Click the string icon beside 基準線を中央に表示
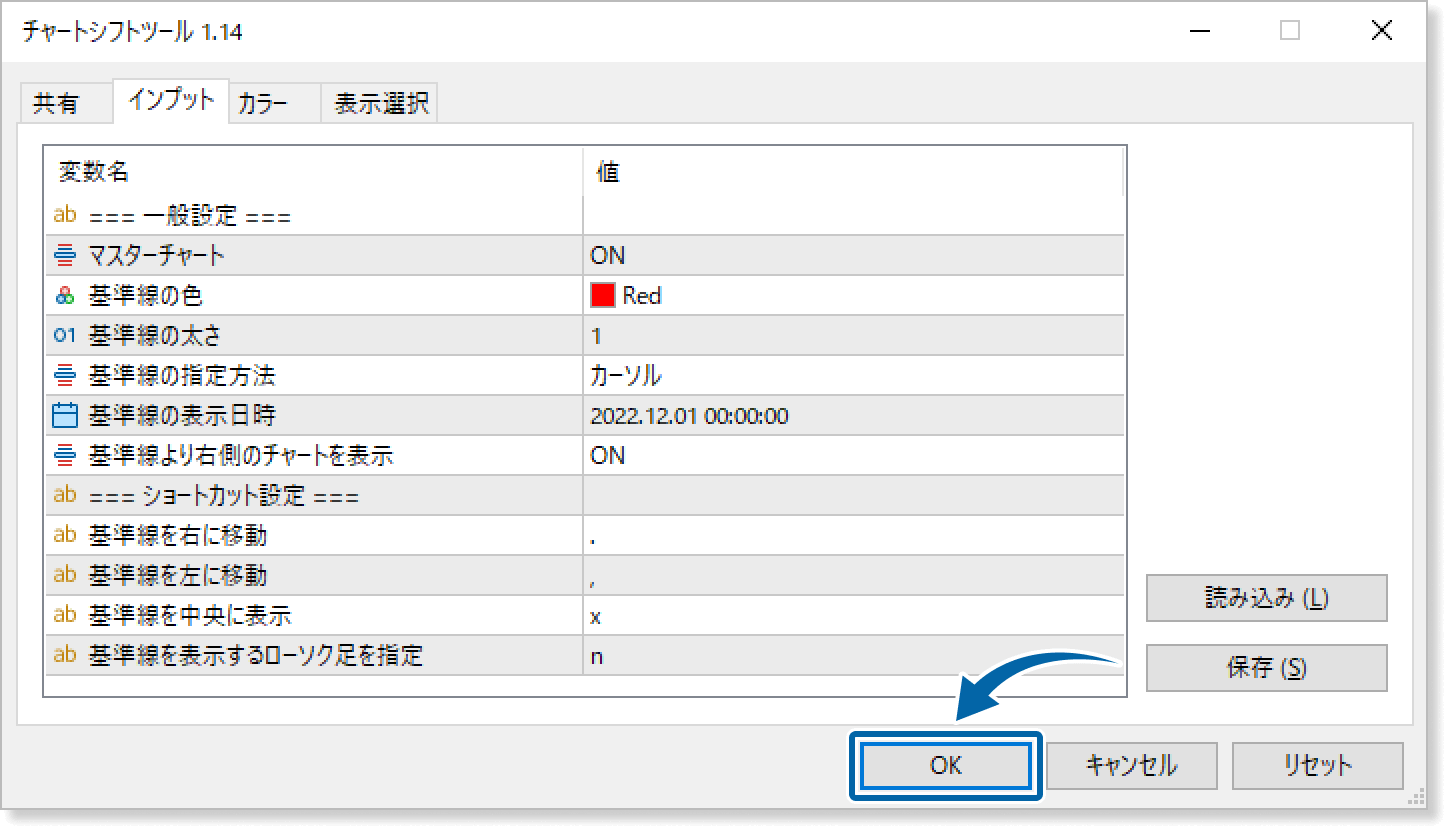 65,615
